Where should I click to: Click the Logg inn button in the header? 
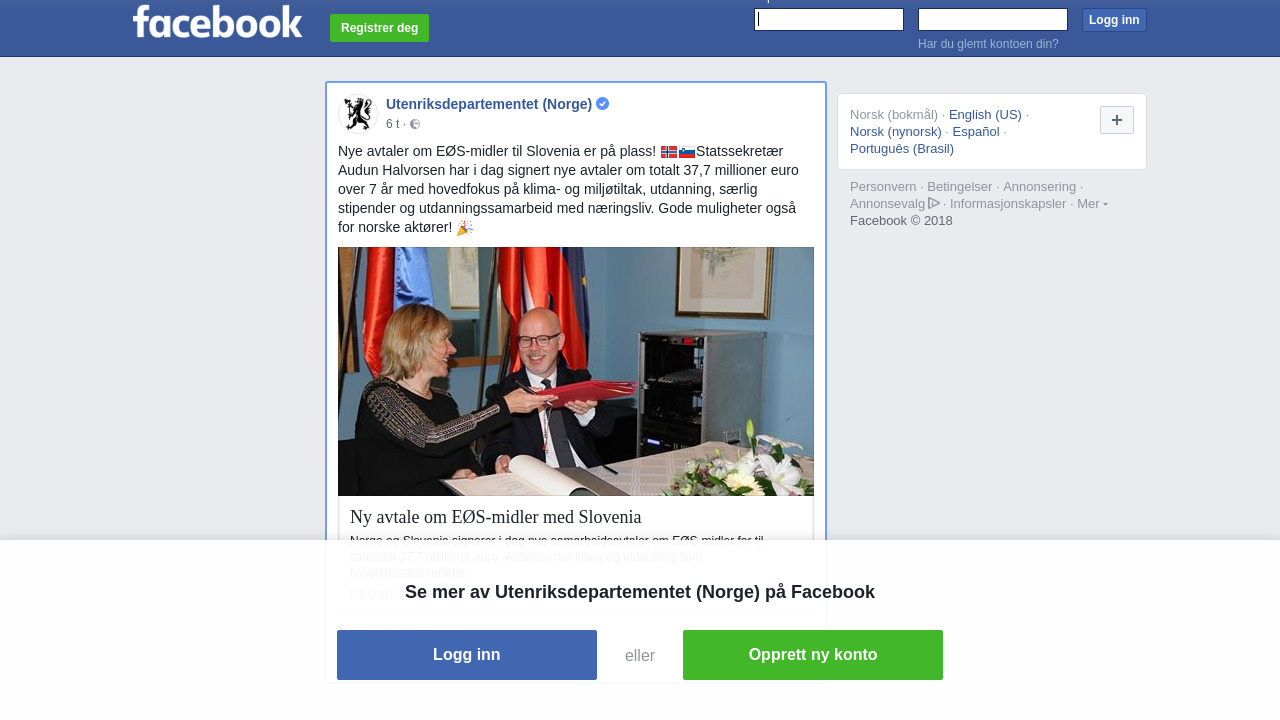[x=1114, y=20]
